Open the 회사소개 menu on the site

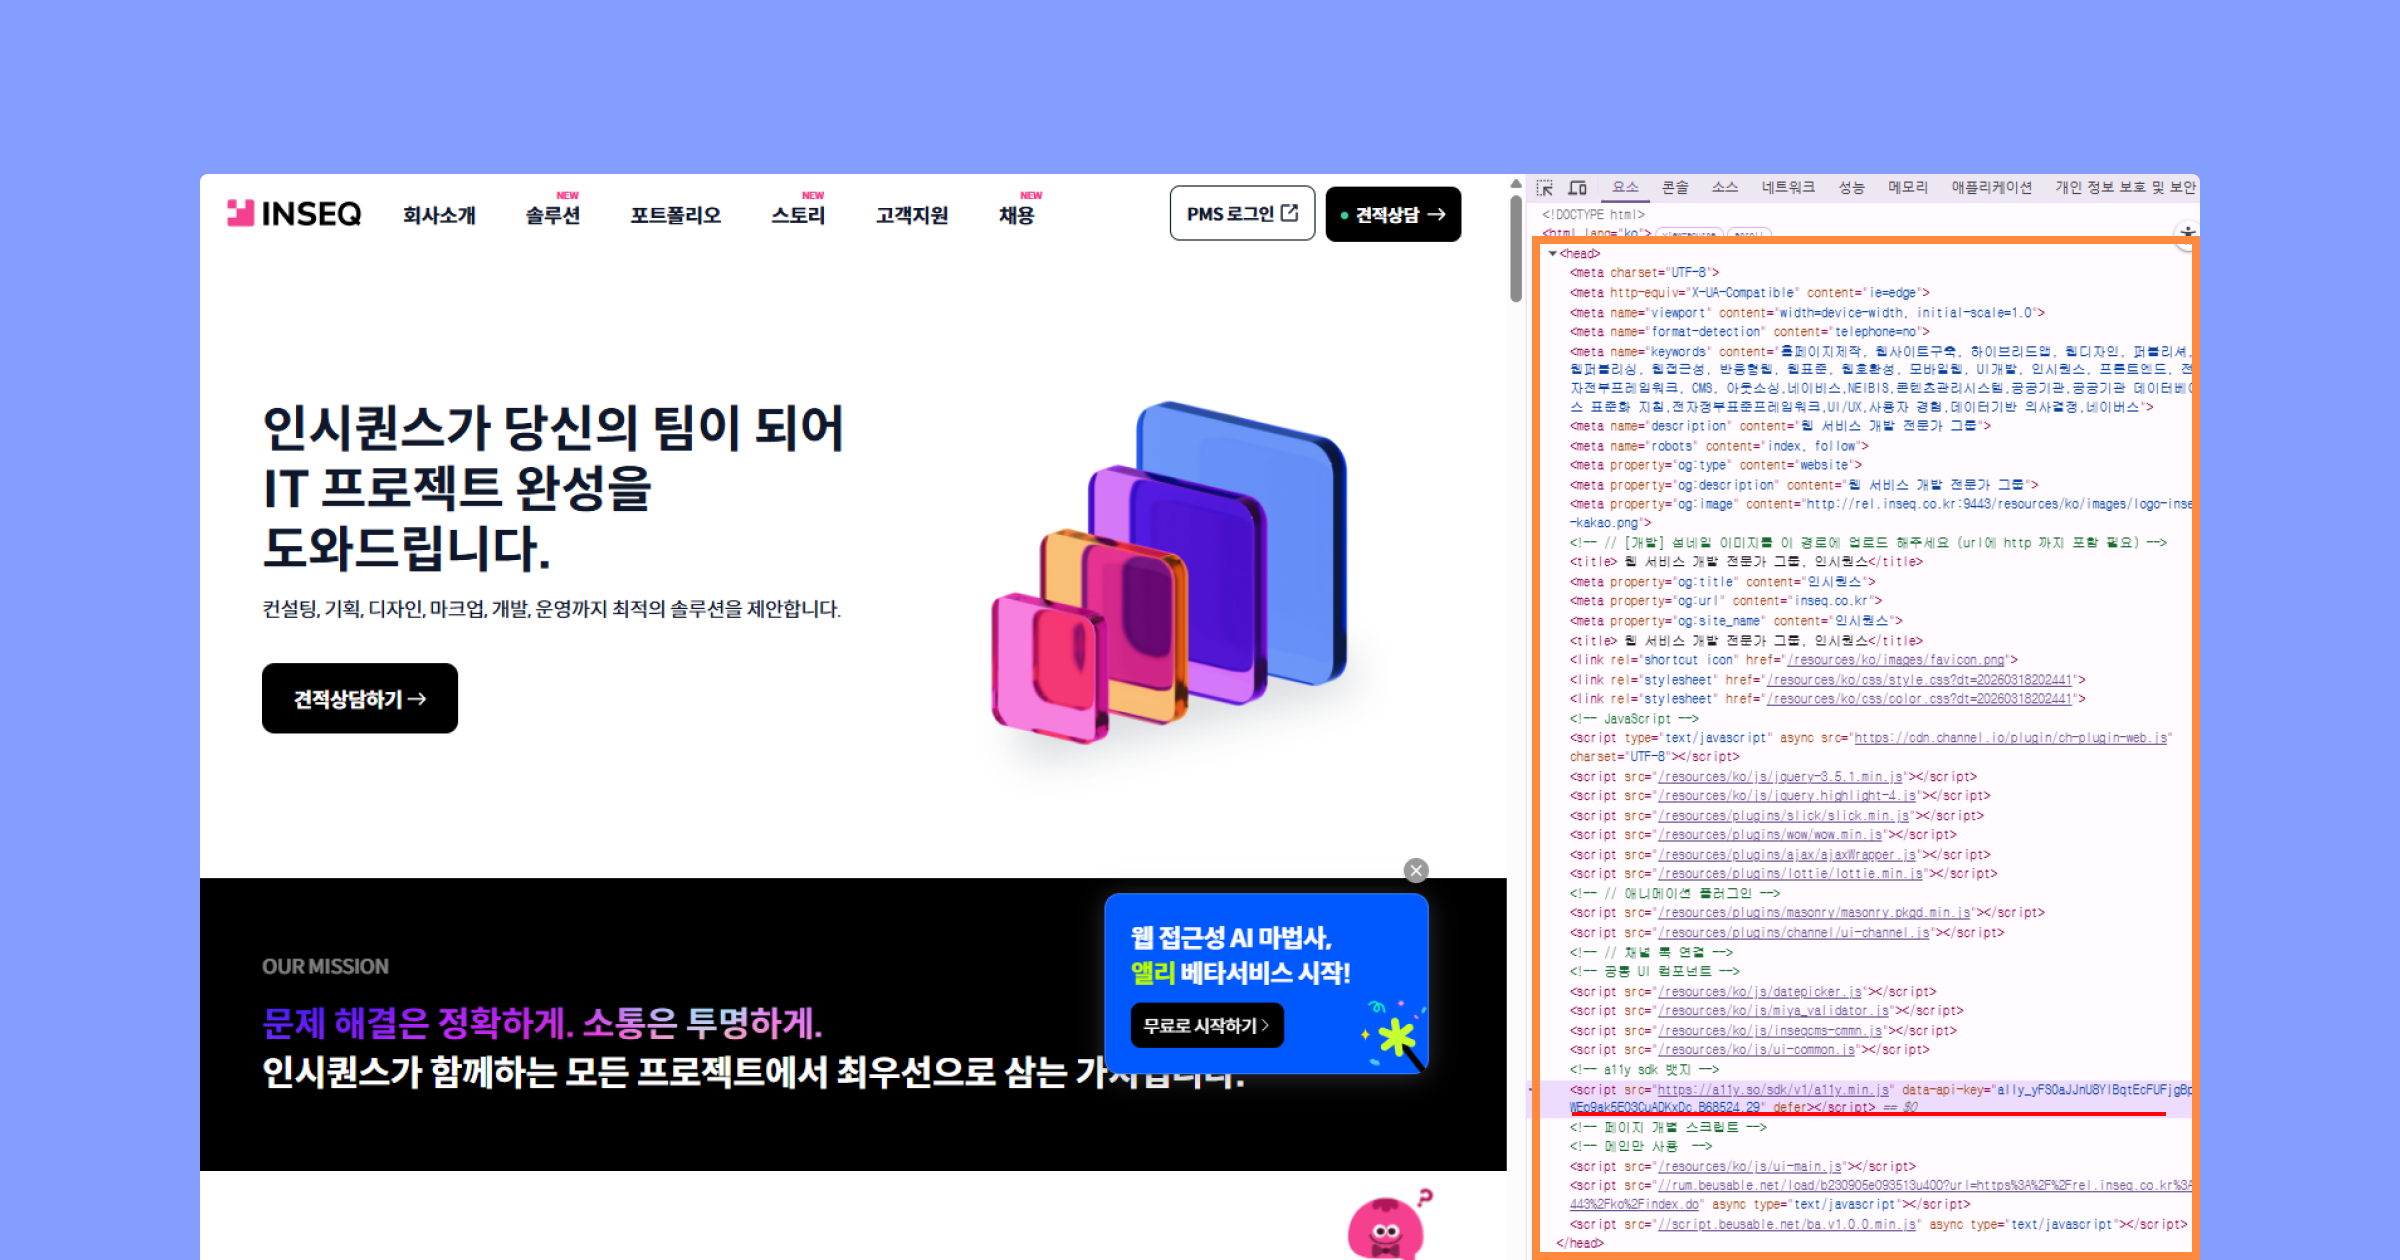point(439,215)
